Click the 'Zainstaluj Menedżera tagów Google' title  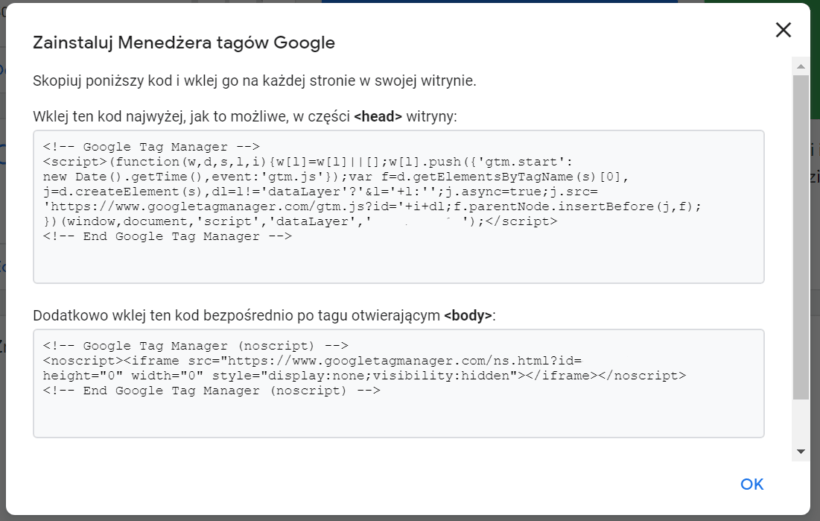coord(184,43)
